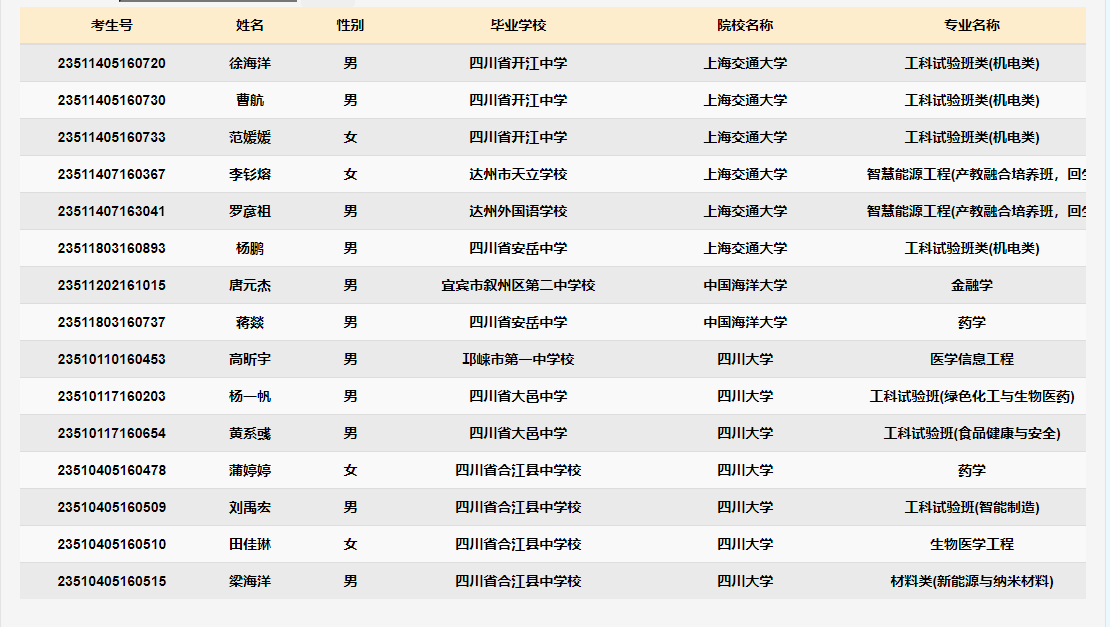Viewport: 1110px width, 627px height.
Task: Click gender 女 in 范媛媛's row
Action: click(350, 137)
